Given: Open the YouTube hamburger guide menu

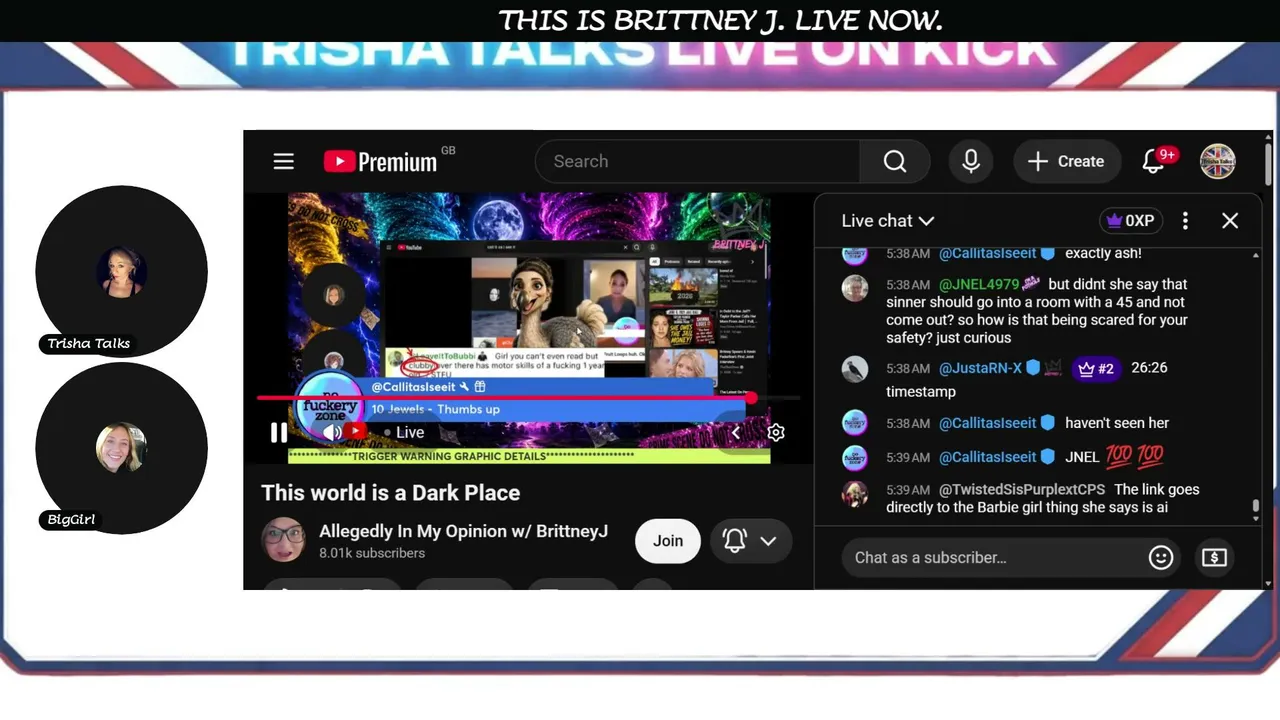Looking at the screenshot, I should click(284, 161).
